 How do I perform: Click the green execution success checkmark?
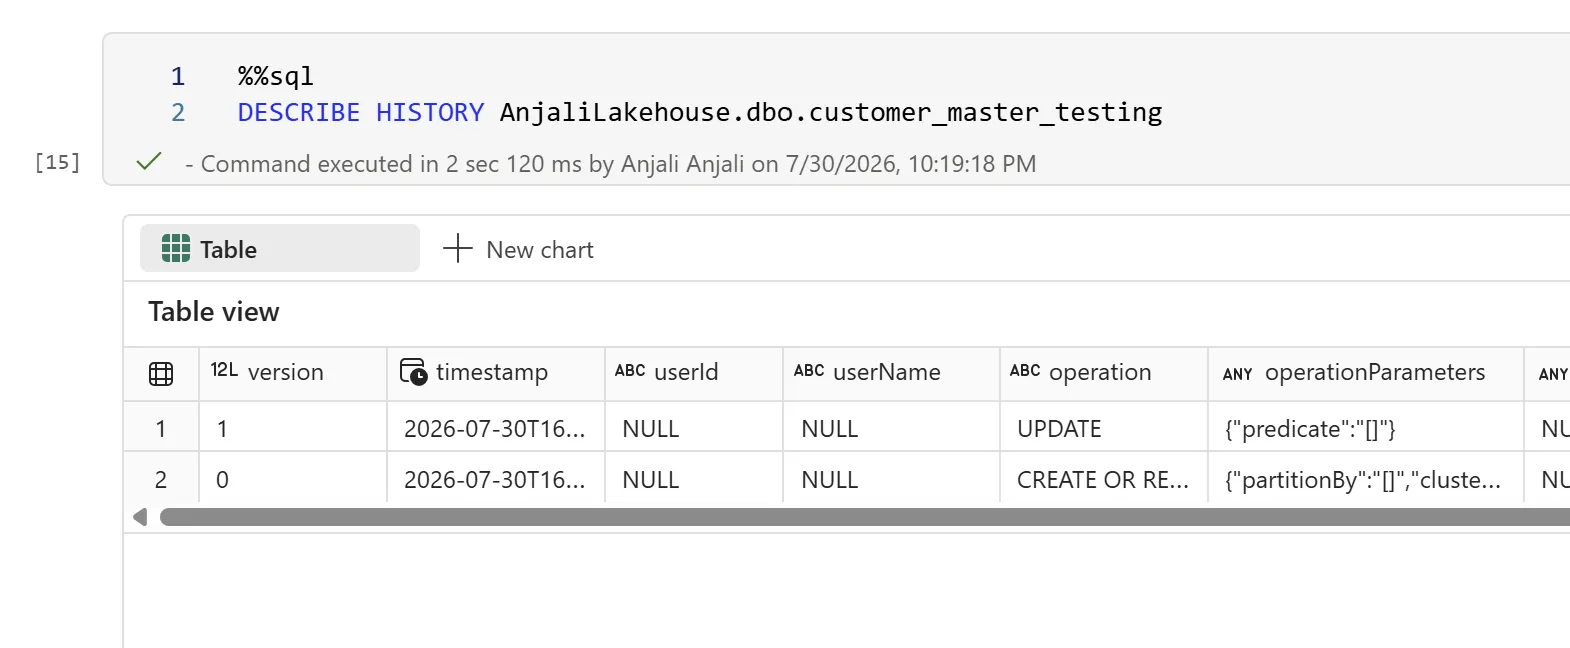(x=149, y=161)
